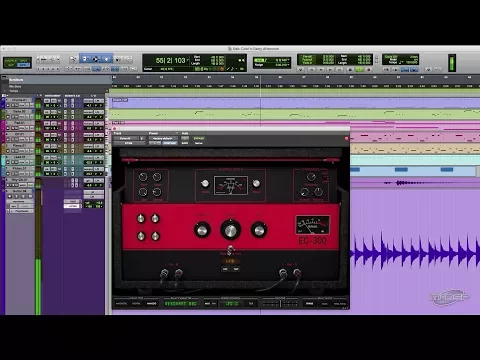This screenshot has height=360, width=480.
Task: Click the bottom slider in the plugin footer
Action: (x=280, y=304)
